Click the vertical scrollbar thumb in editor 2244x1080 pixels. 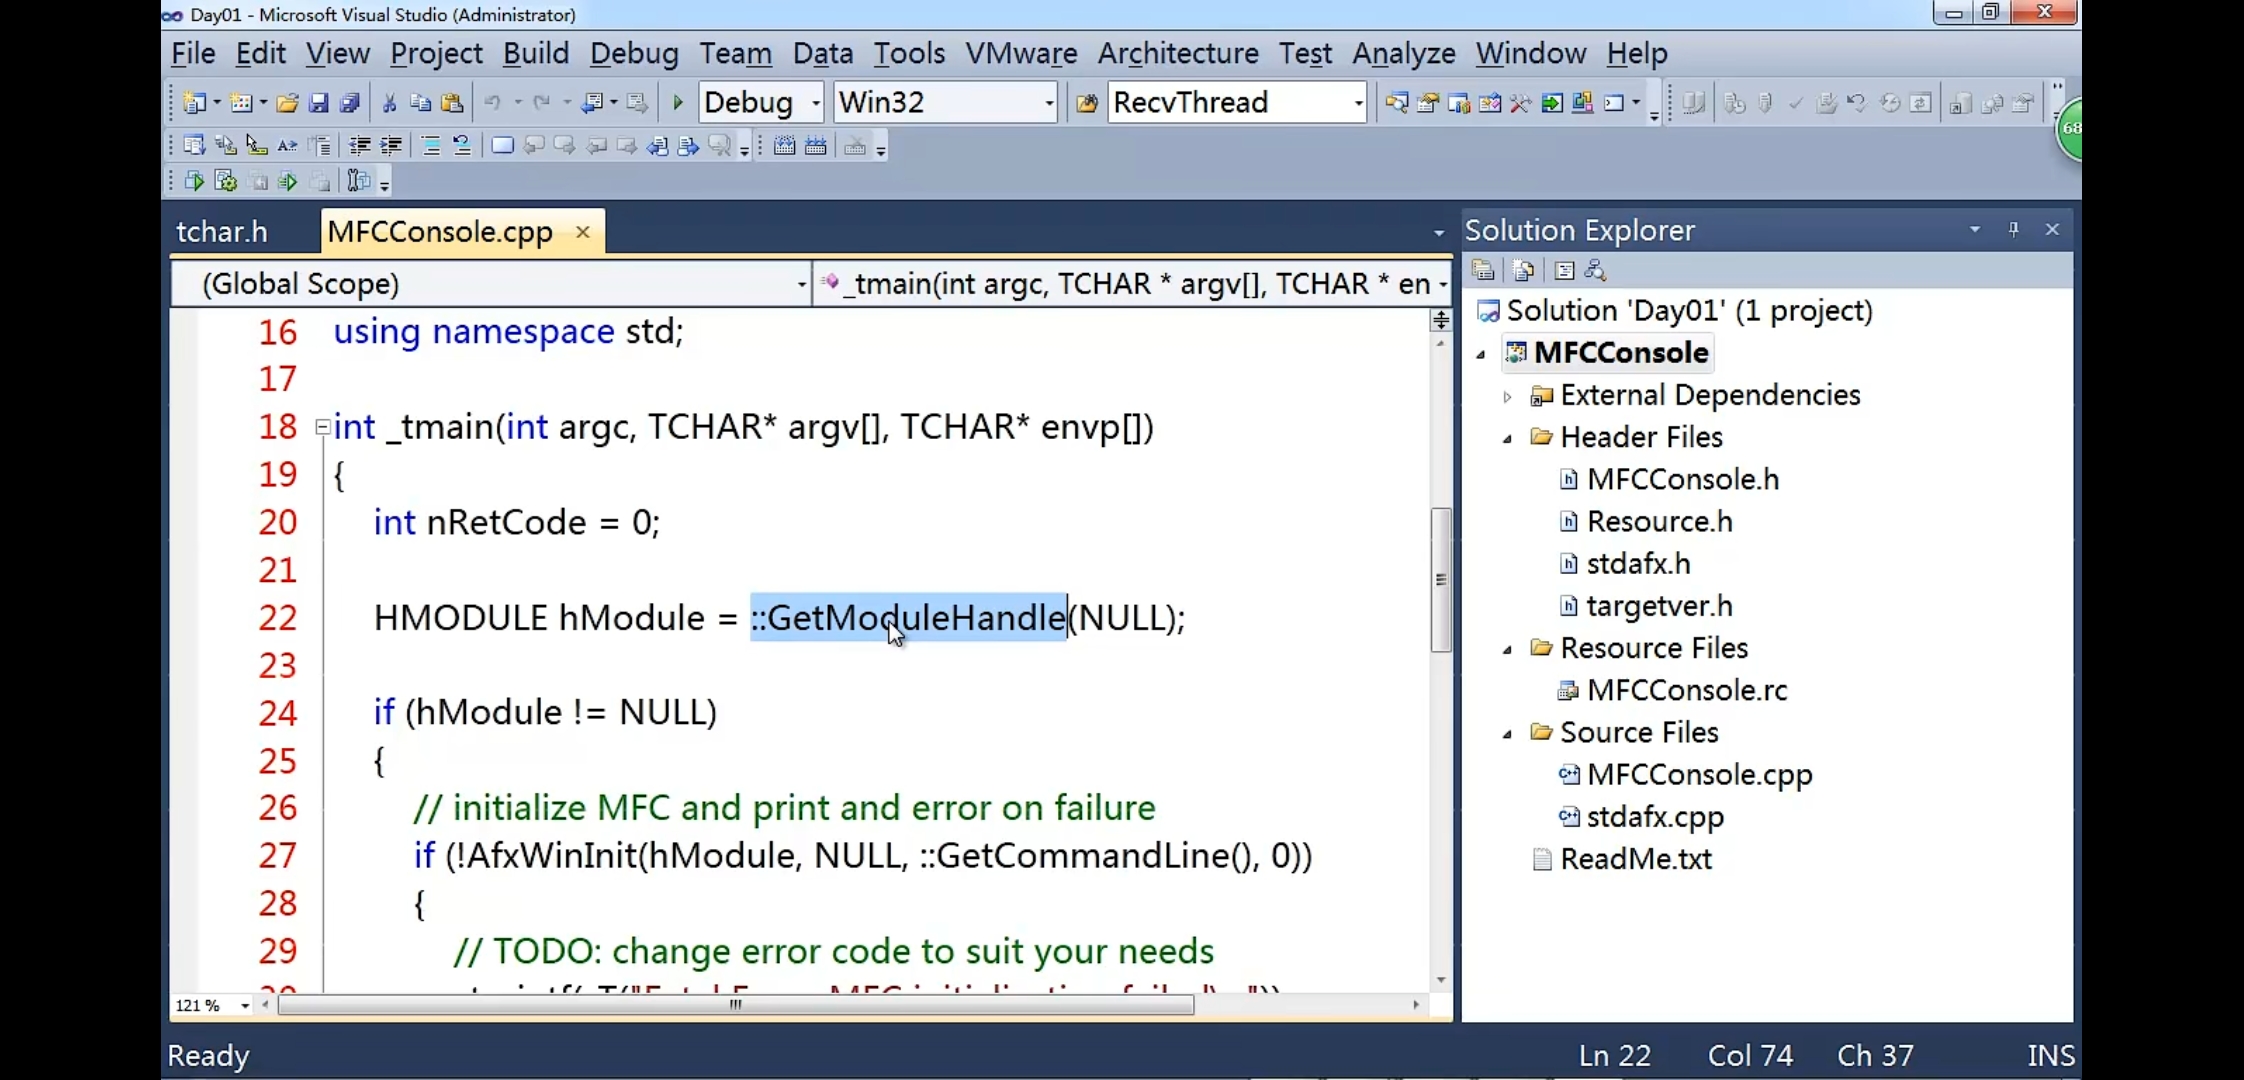[1441, 580]
